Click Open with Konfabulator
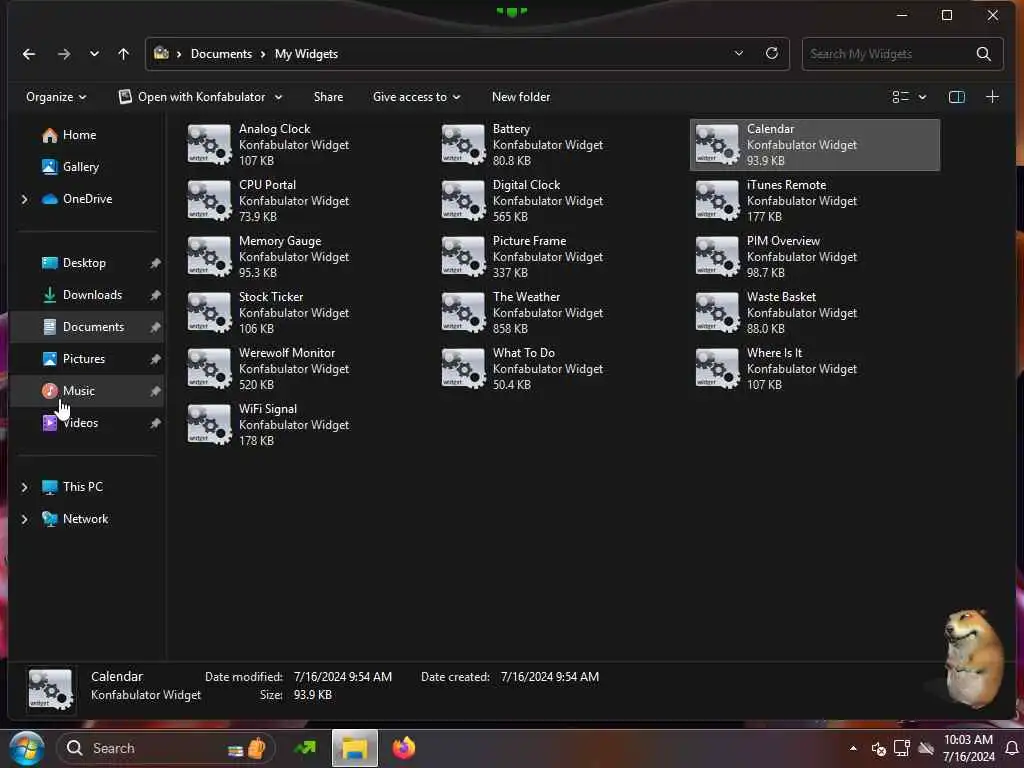1024x768 pixels. tap(192, 97)
